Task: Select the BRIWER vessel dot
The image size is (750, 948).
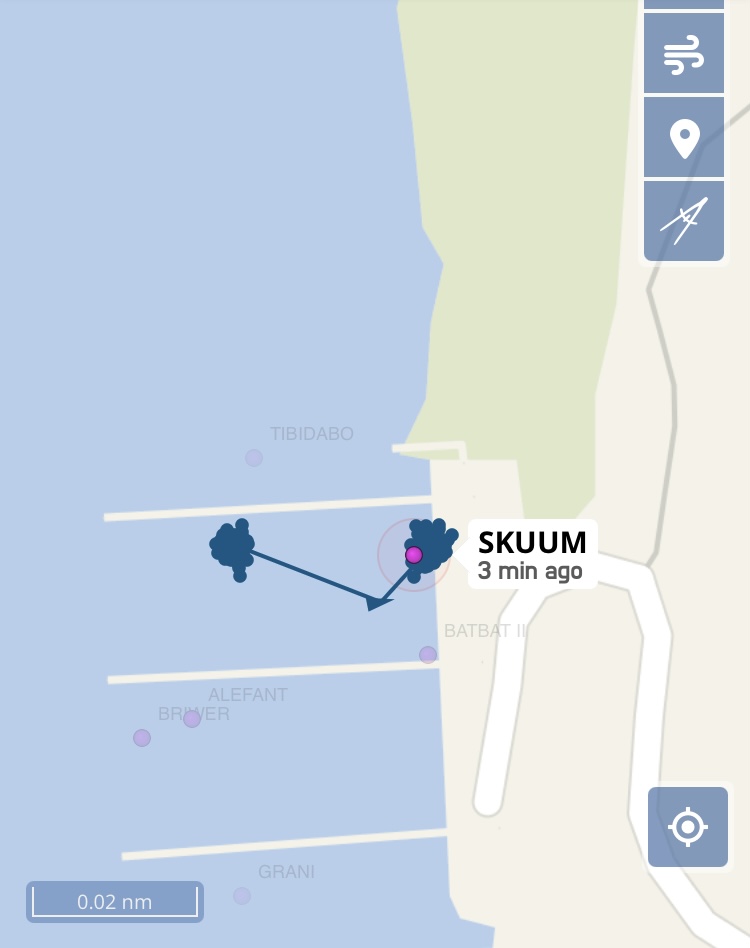Action: click(x=142, y=738)
